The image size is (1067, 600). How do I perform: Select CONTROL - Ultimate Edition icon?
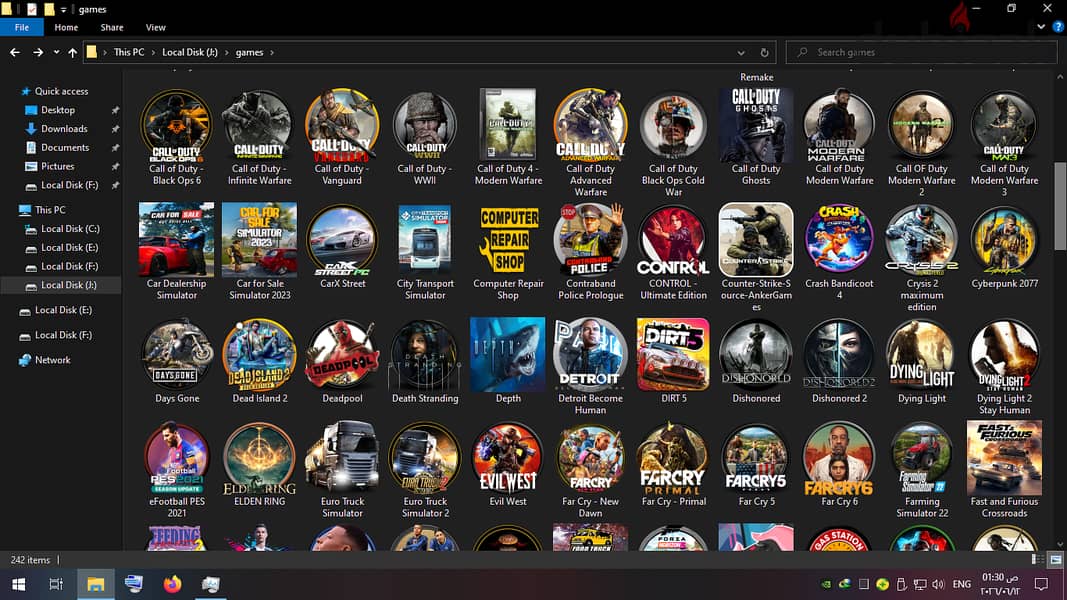[673, 239]
